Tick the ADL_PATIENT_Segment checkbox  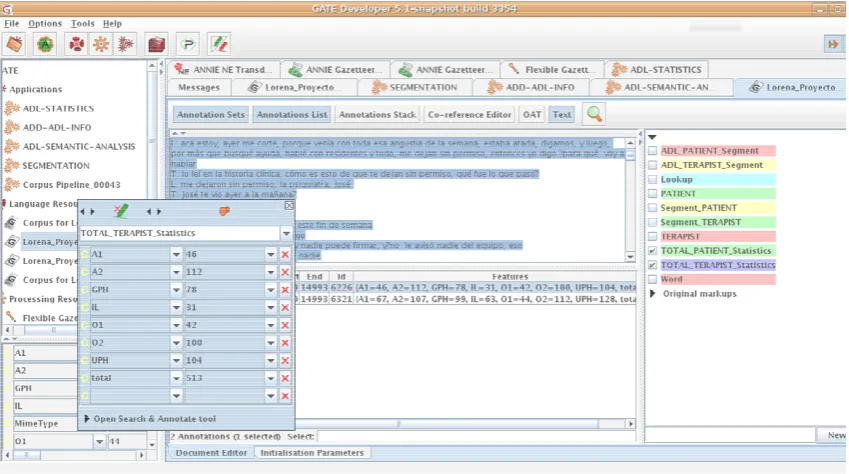coord(652,151)
